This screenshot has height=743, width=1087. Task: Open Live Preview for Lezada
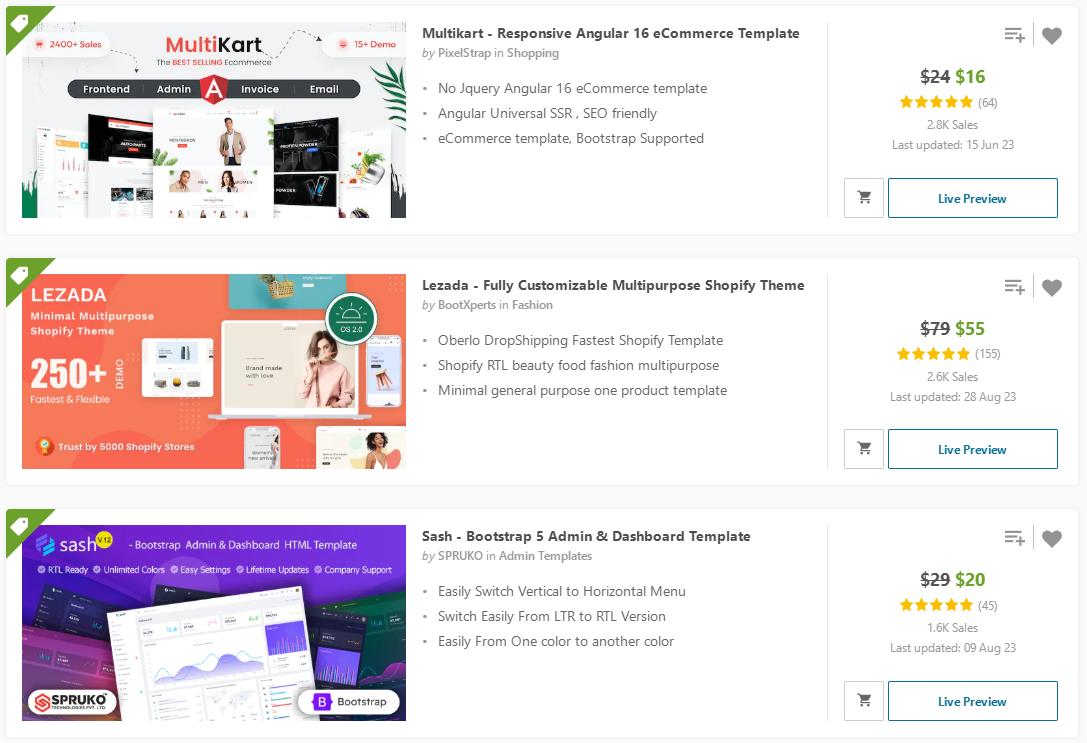coord(973,449)
